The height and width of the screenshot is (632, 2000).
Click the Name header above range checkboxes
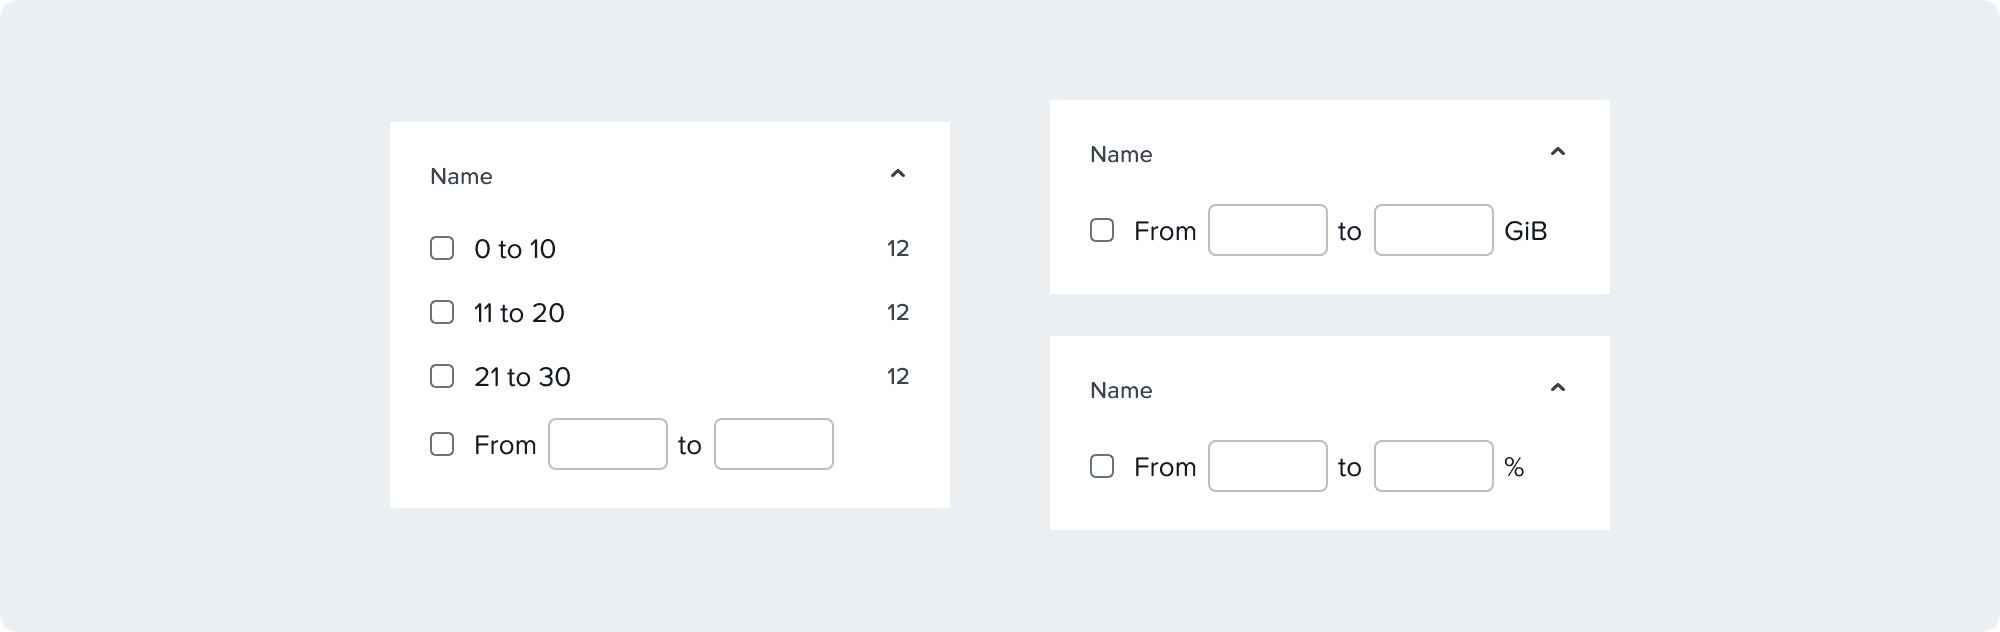461,177
